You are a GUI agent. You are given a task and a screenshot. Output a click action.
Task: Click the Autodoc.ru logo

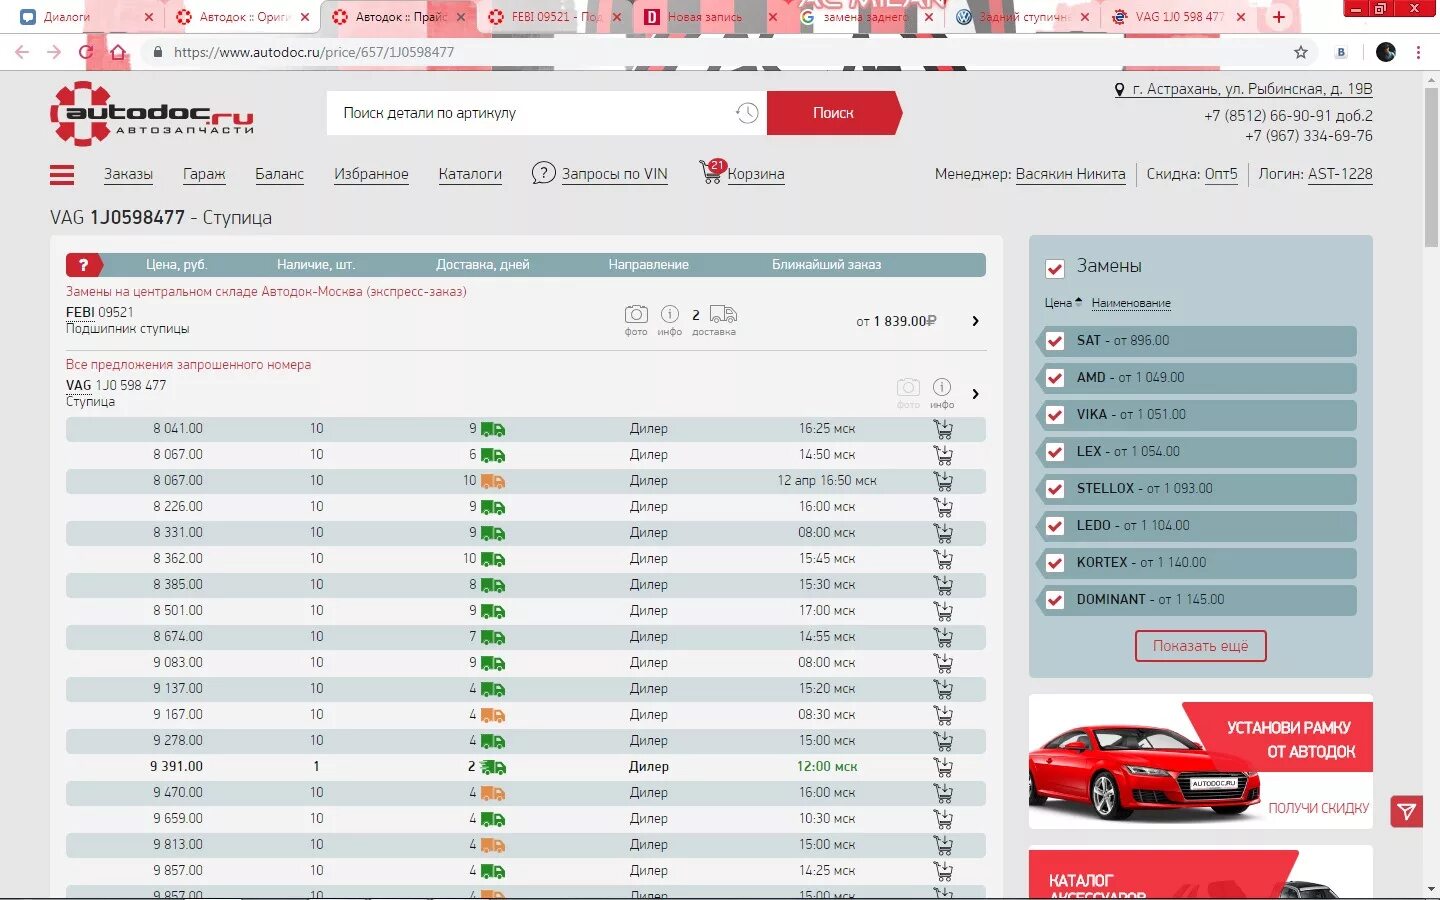pos(152,113)
